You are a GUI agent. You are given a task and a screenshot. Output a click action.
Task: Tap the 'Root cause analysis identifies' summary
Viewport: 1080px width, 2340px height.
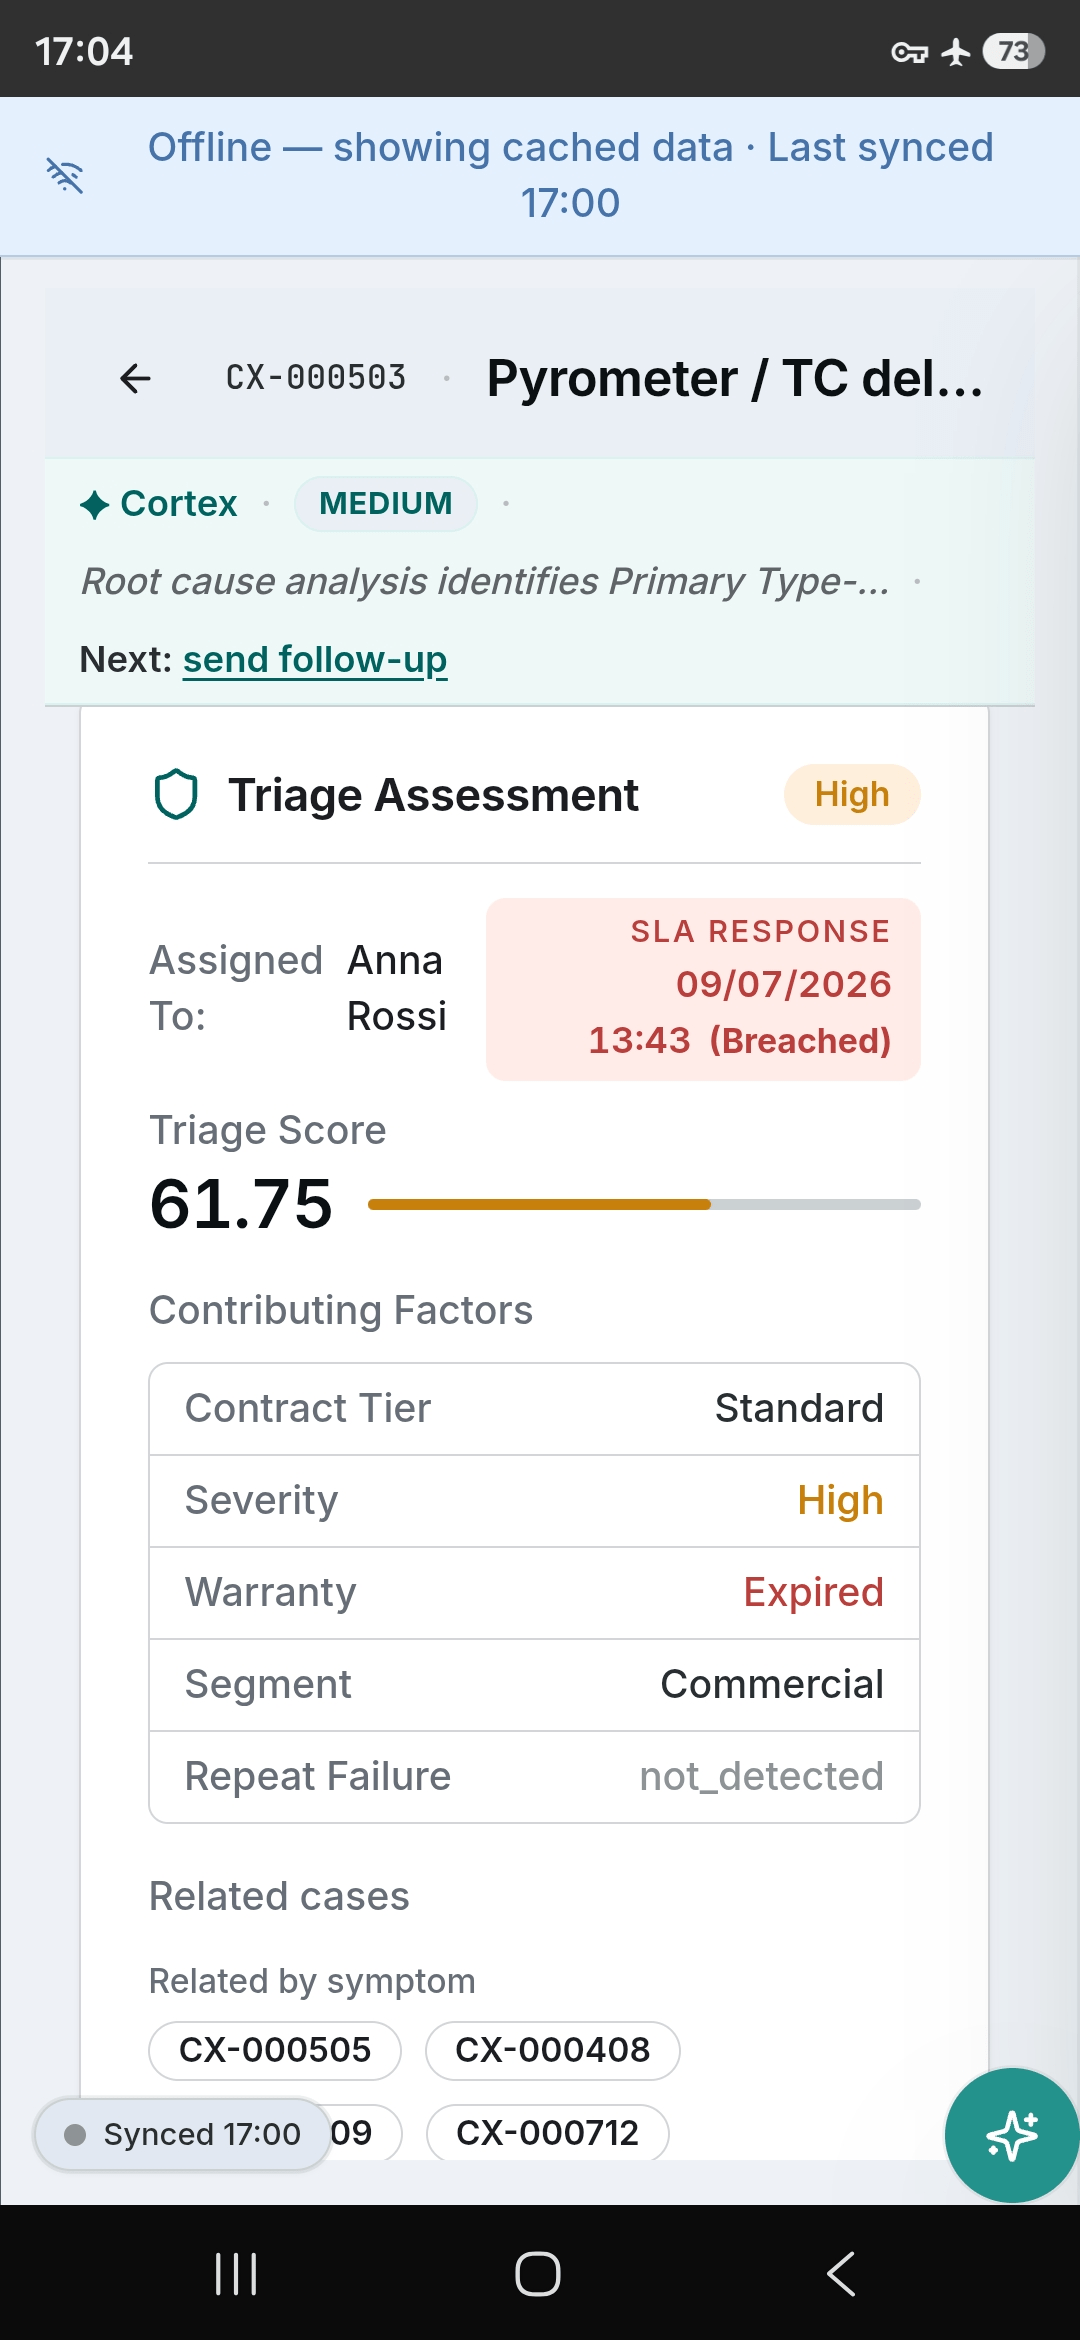coord(485,581)
